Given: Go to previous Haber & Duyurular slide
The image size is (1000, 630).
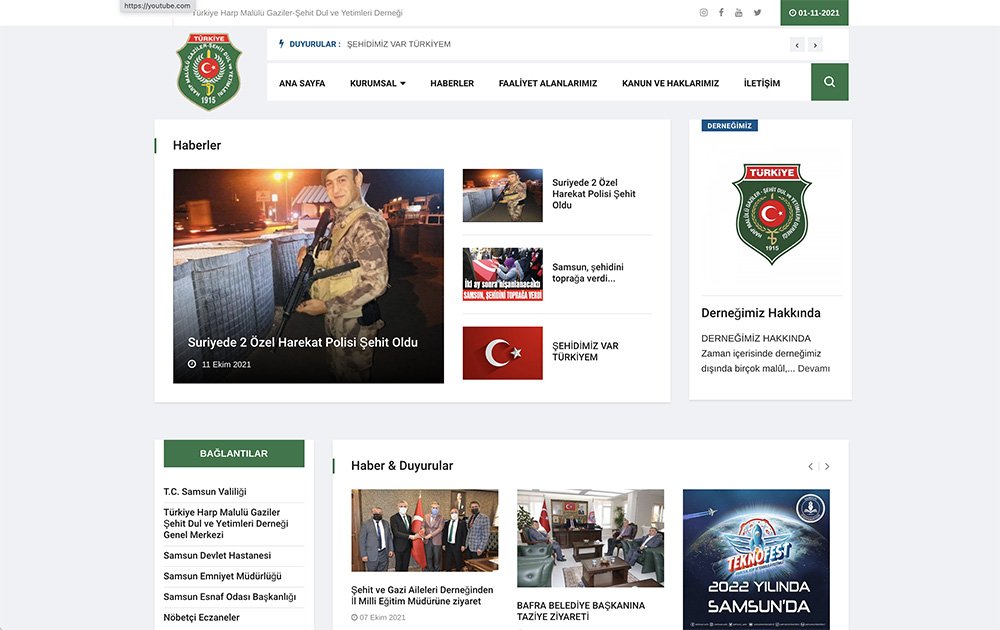Looking at the screenshot, I should point(810,466).
